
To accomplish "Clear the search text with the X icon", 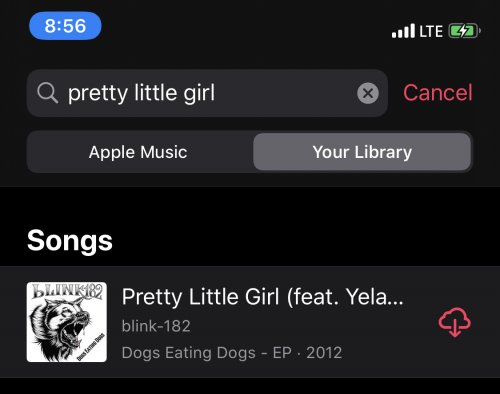I will (x=368, y=93).
